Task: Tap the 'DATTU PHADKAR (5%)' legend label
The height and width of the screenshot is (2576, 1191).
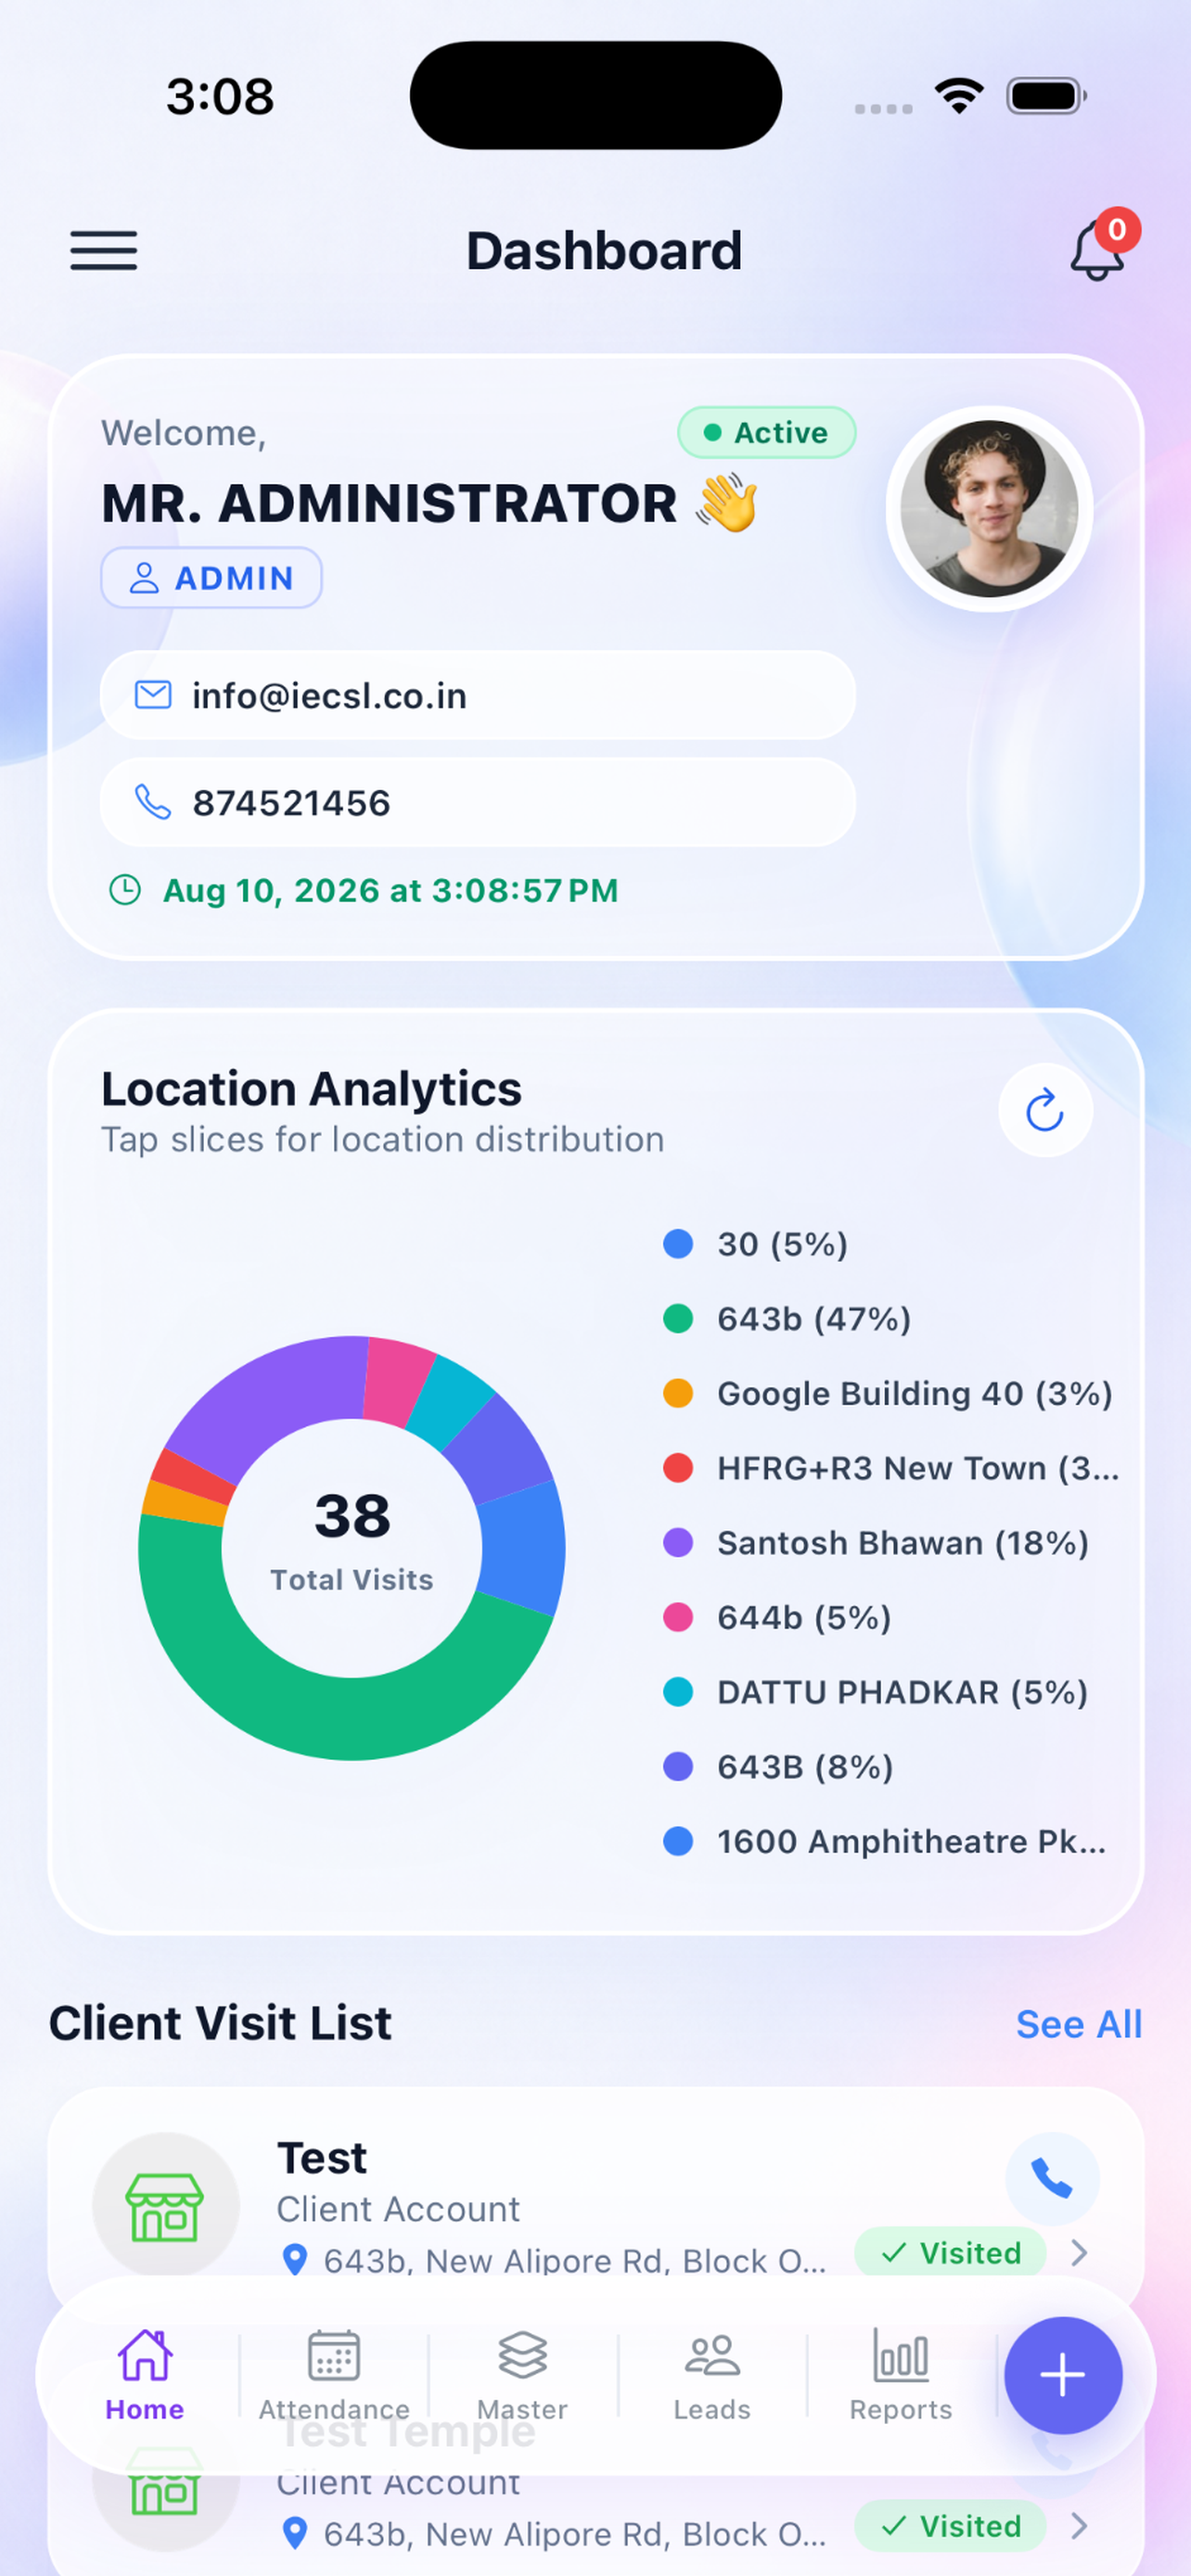Action: pos(902,1692)
